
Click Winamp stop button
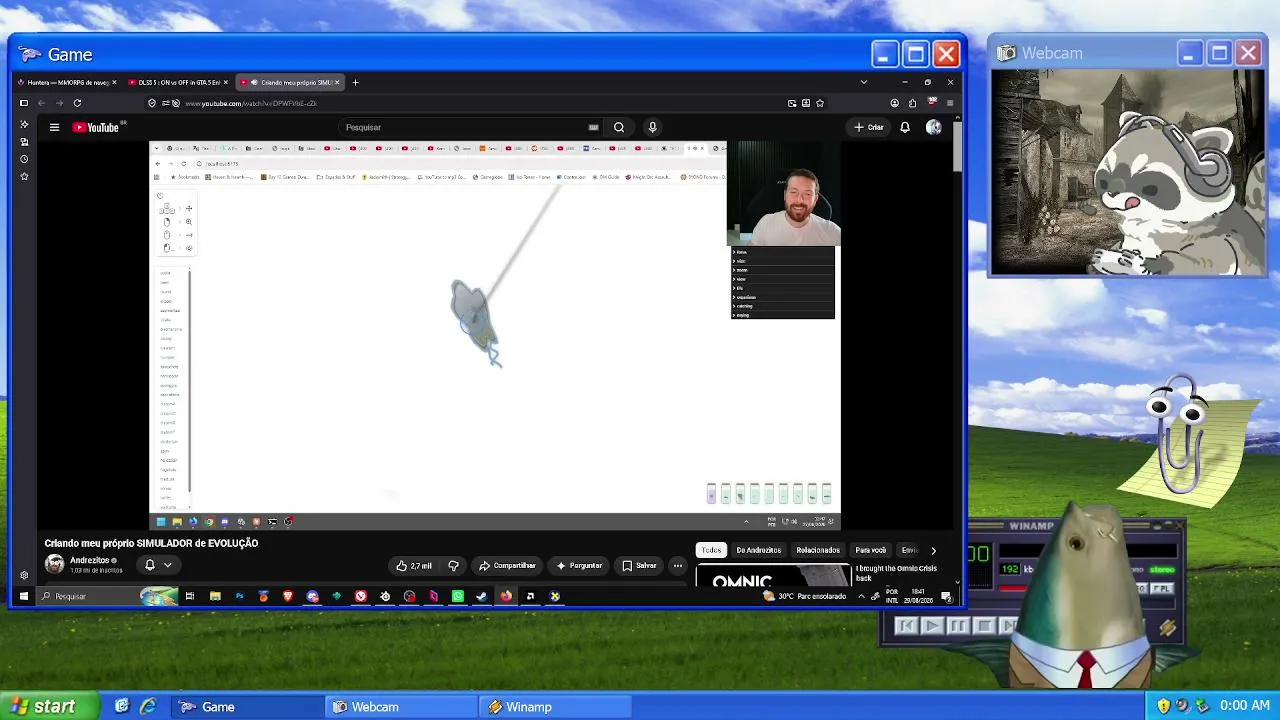click(x=983, y=626)
